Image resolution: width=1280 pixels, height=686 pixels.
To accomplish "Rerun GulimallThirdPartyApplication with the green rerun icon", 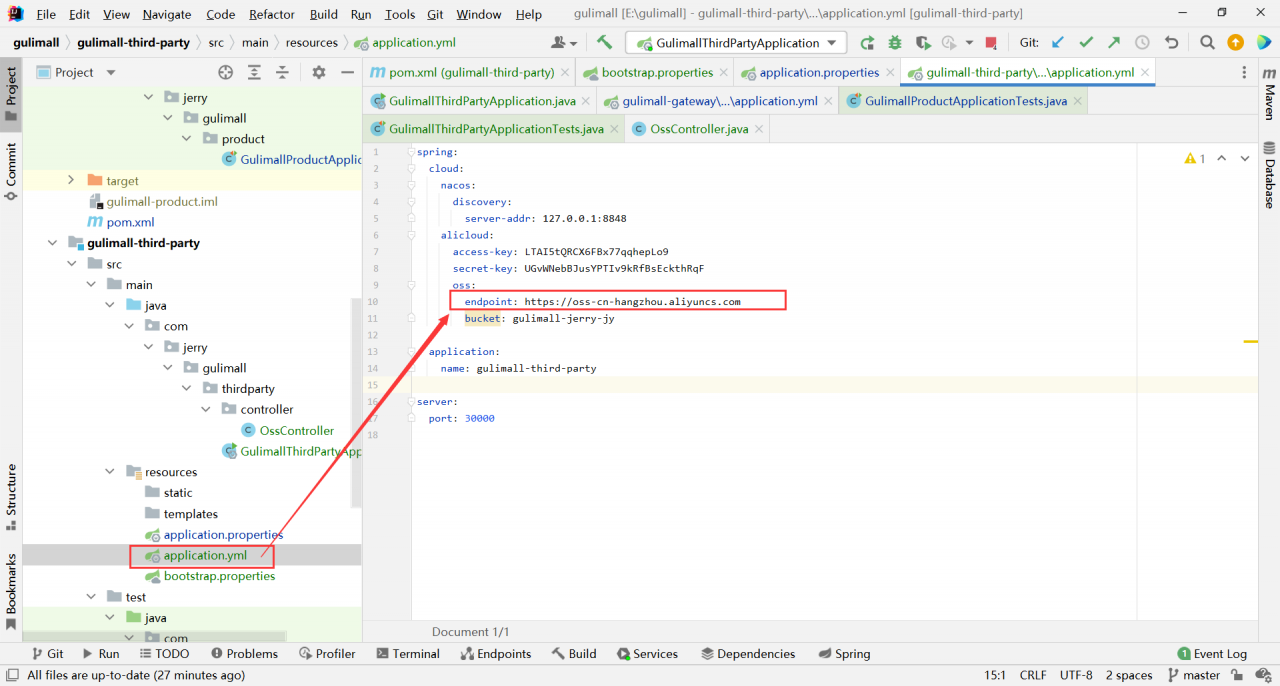I will point(867,43).
